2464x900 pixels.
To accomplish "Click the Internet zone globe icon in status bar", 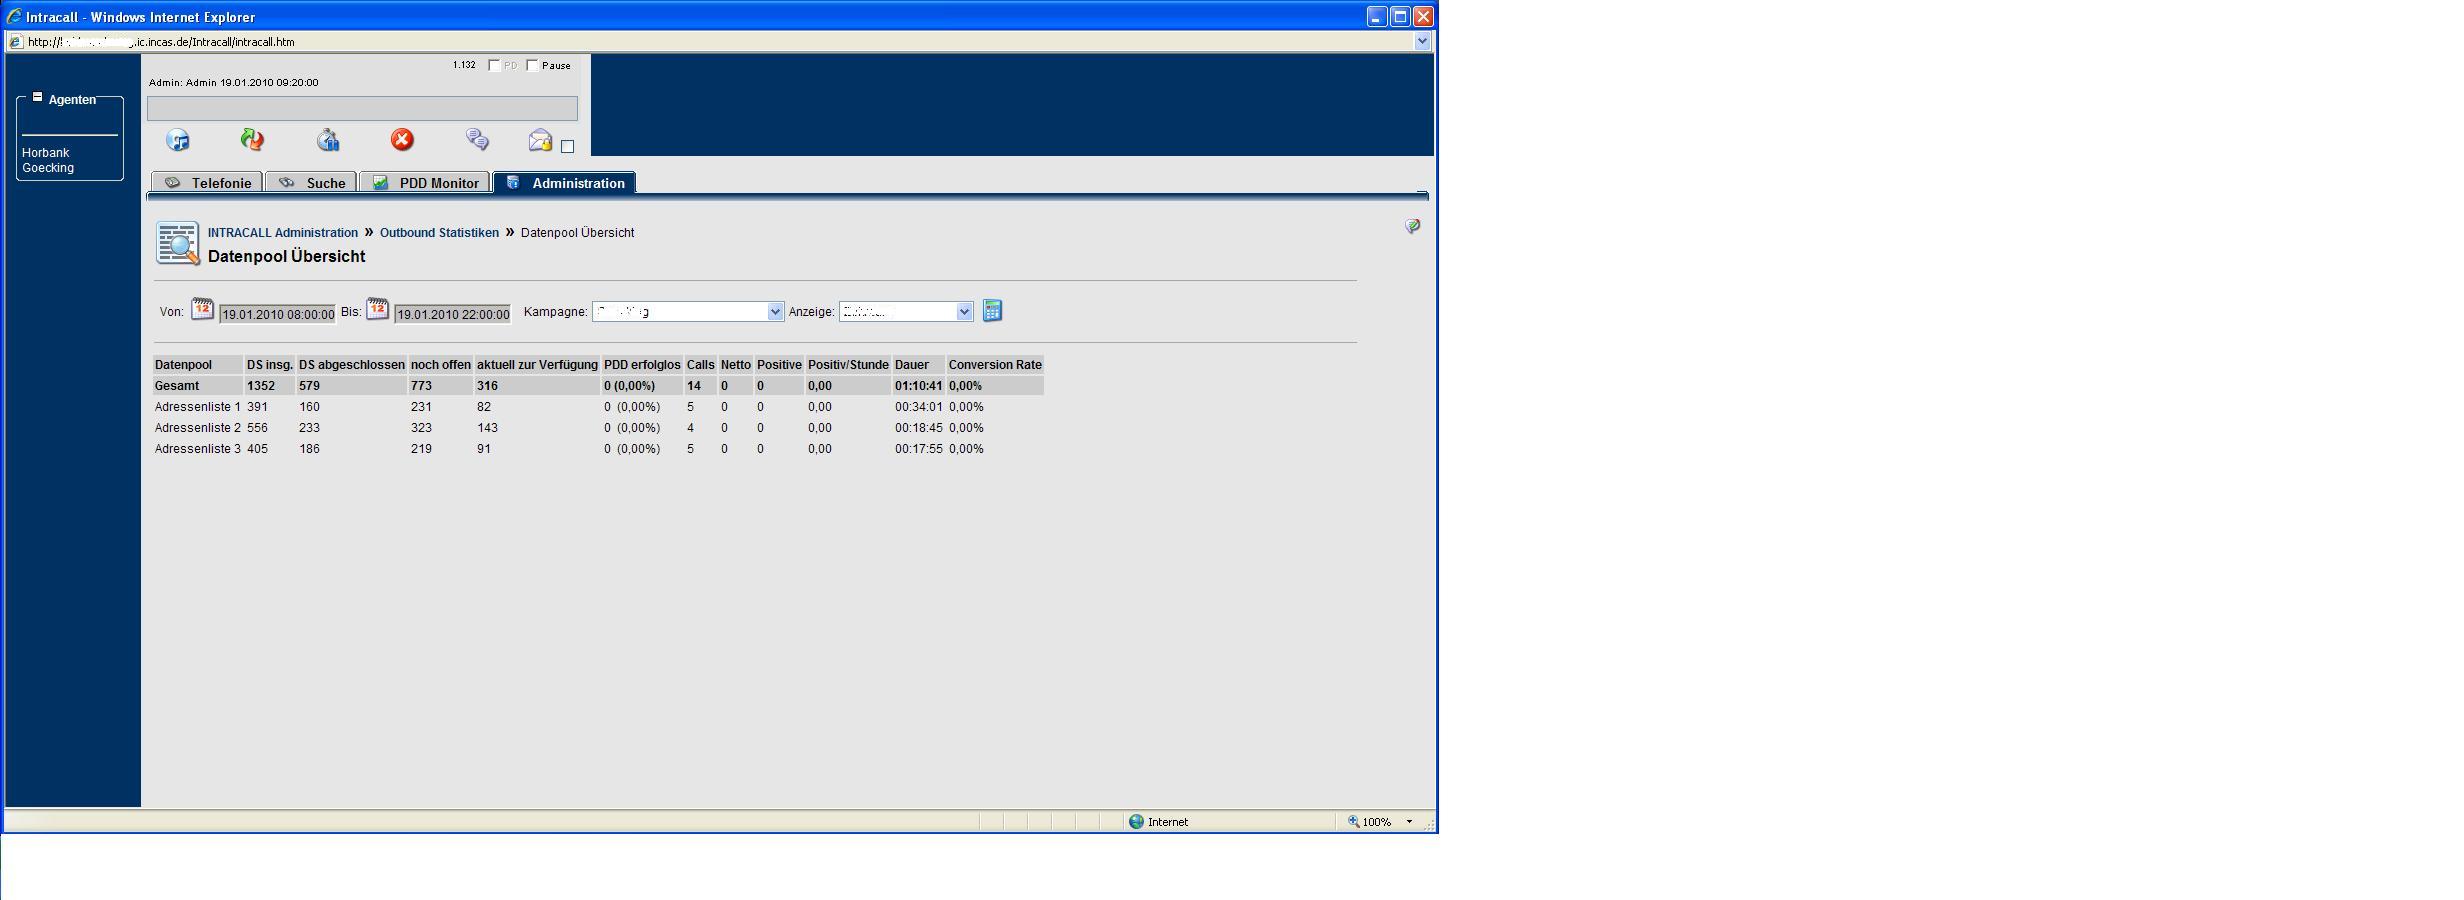I will click(1136, 822).
